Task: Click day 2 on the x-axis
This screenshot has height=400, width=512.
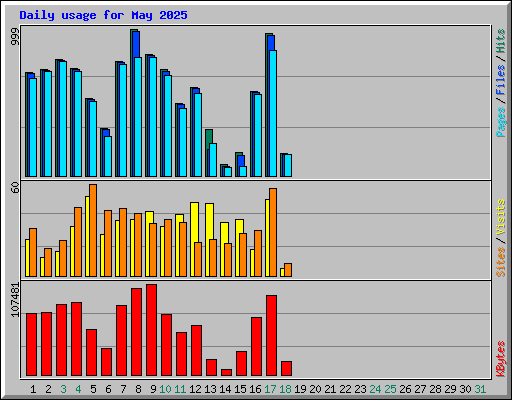Action: (x=48, y=389)
